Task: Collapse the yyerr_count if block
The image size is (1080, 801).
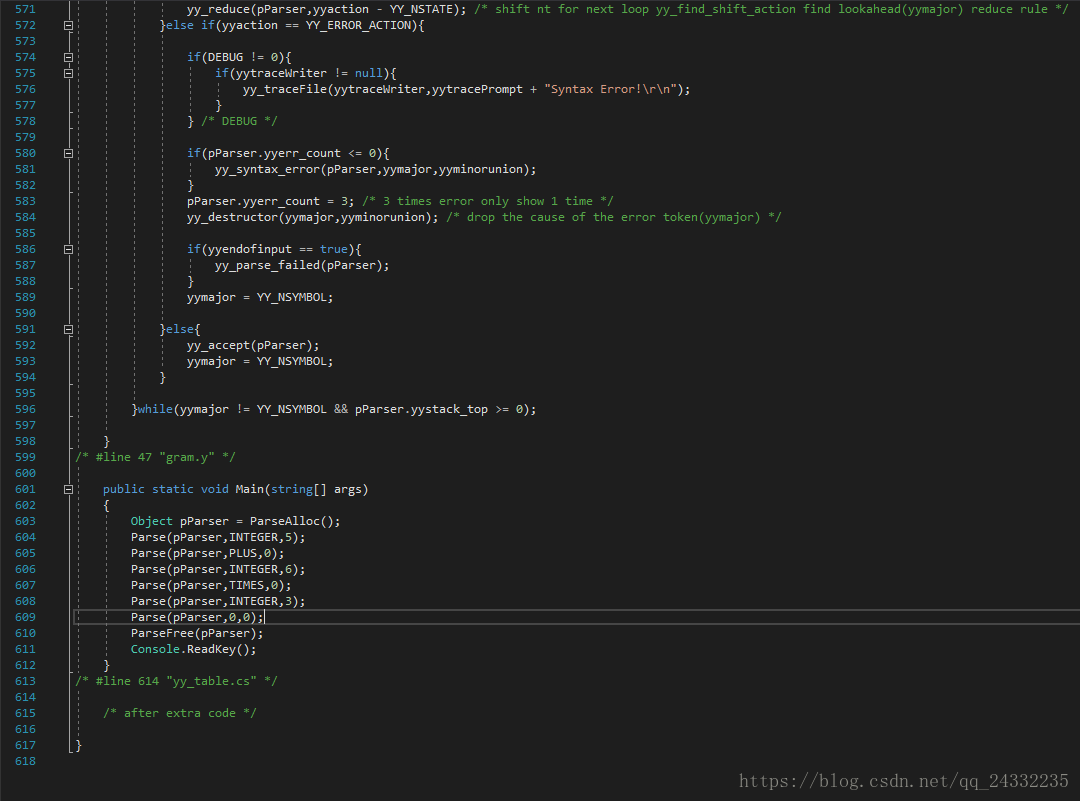Action: 68,154
